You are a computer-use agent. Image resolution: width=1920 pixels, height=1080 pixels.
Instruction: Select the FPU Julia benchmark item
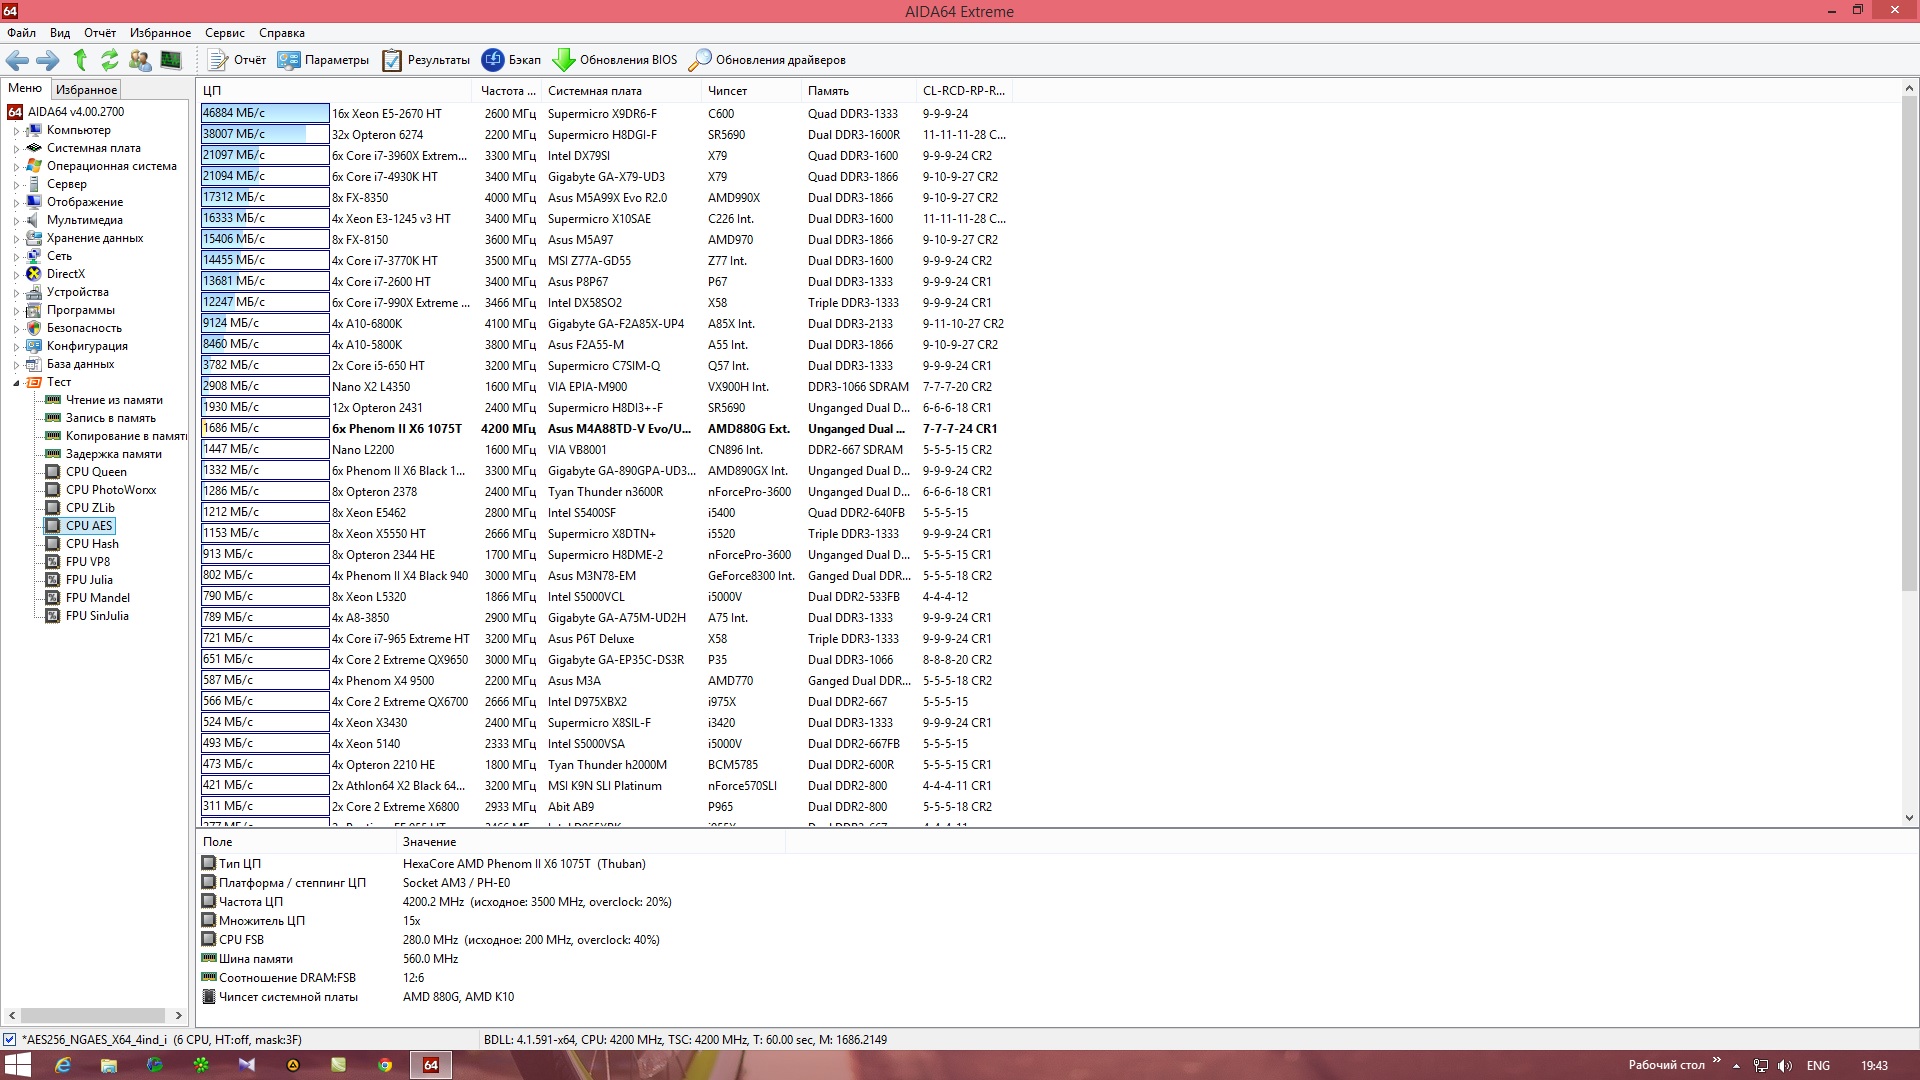(89, 580)
